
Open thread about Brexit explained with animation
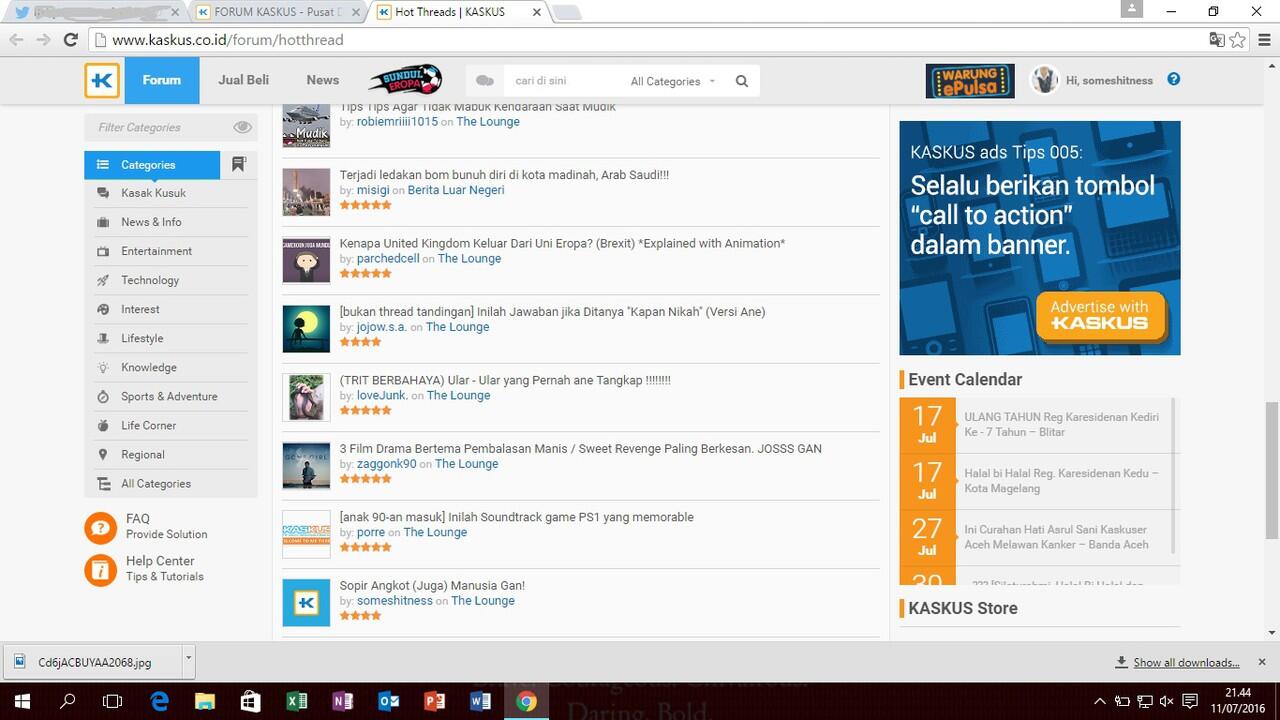562,243
